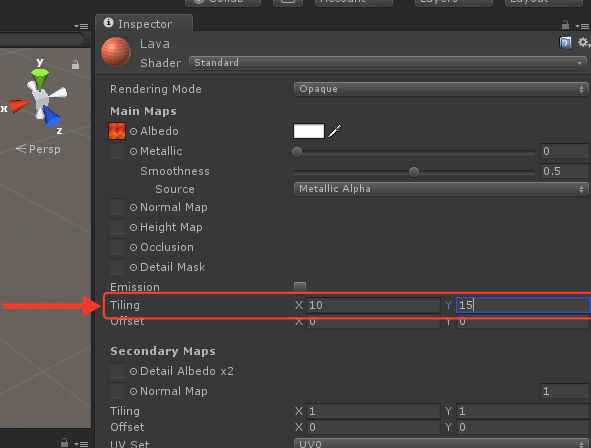Click the red X axis cone on gizmo

(20, 106)
